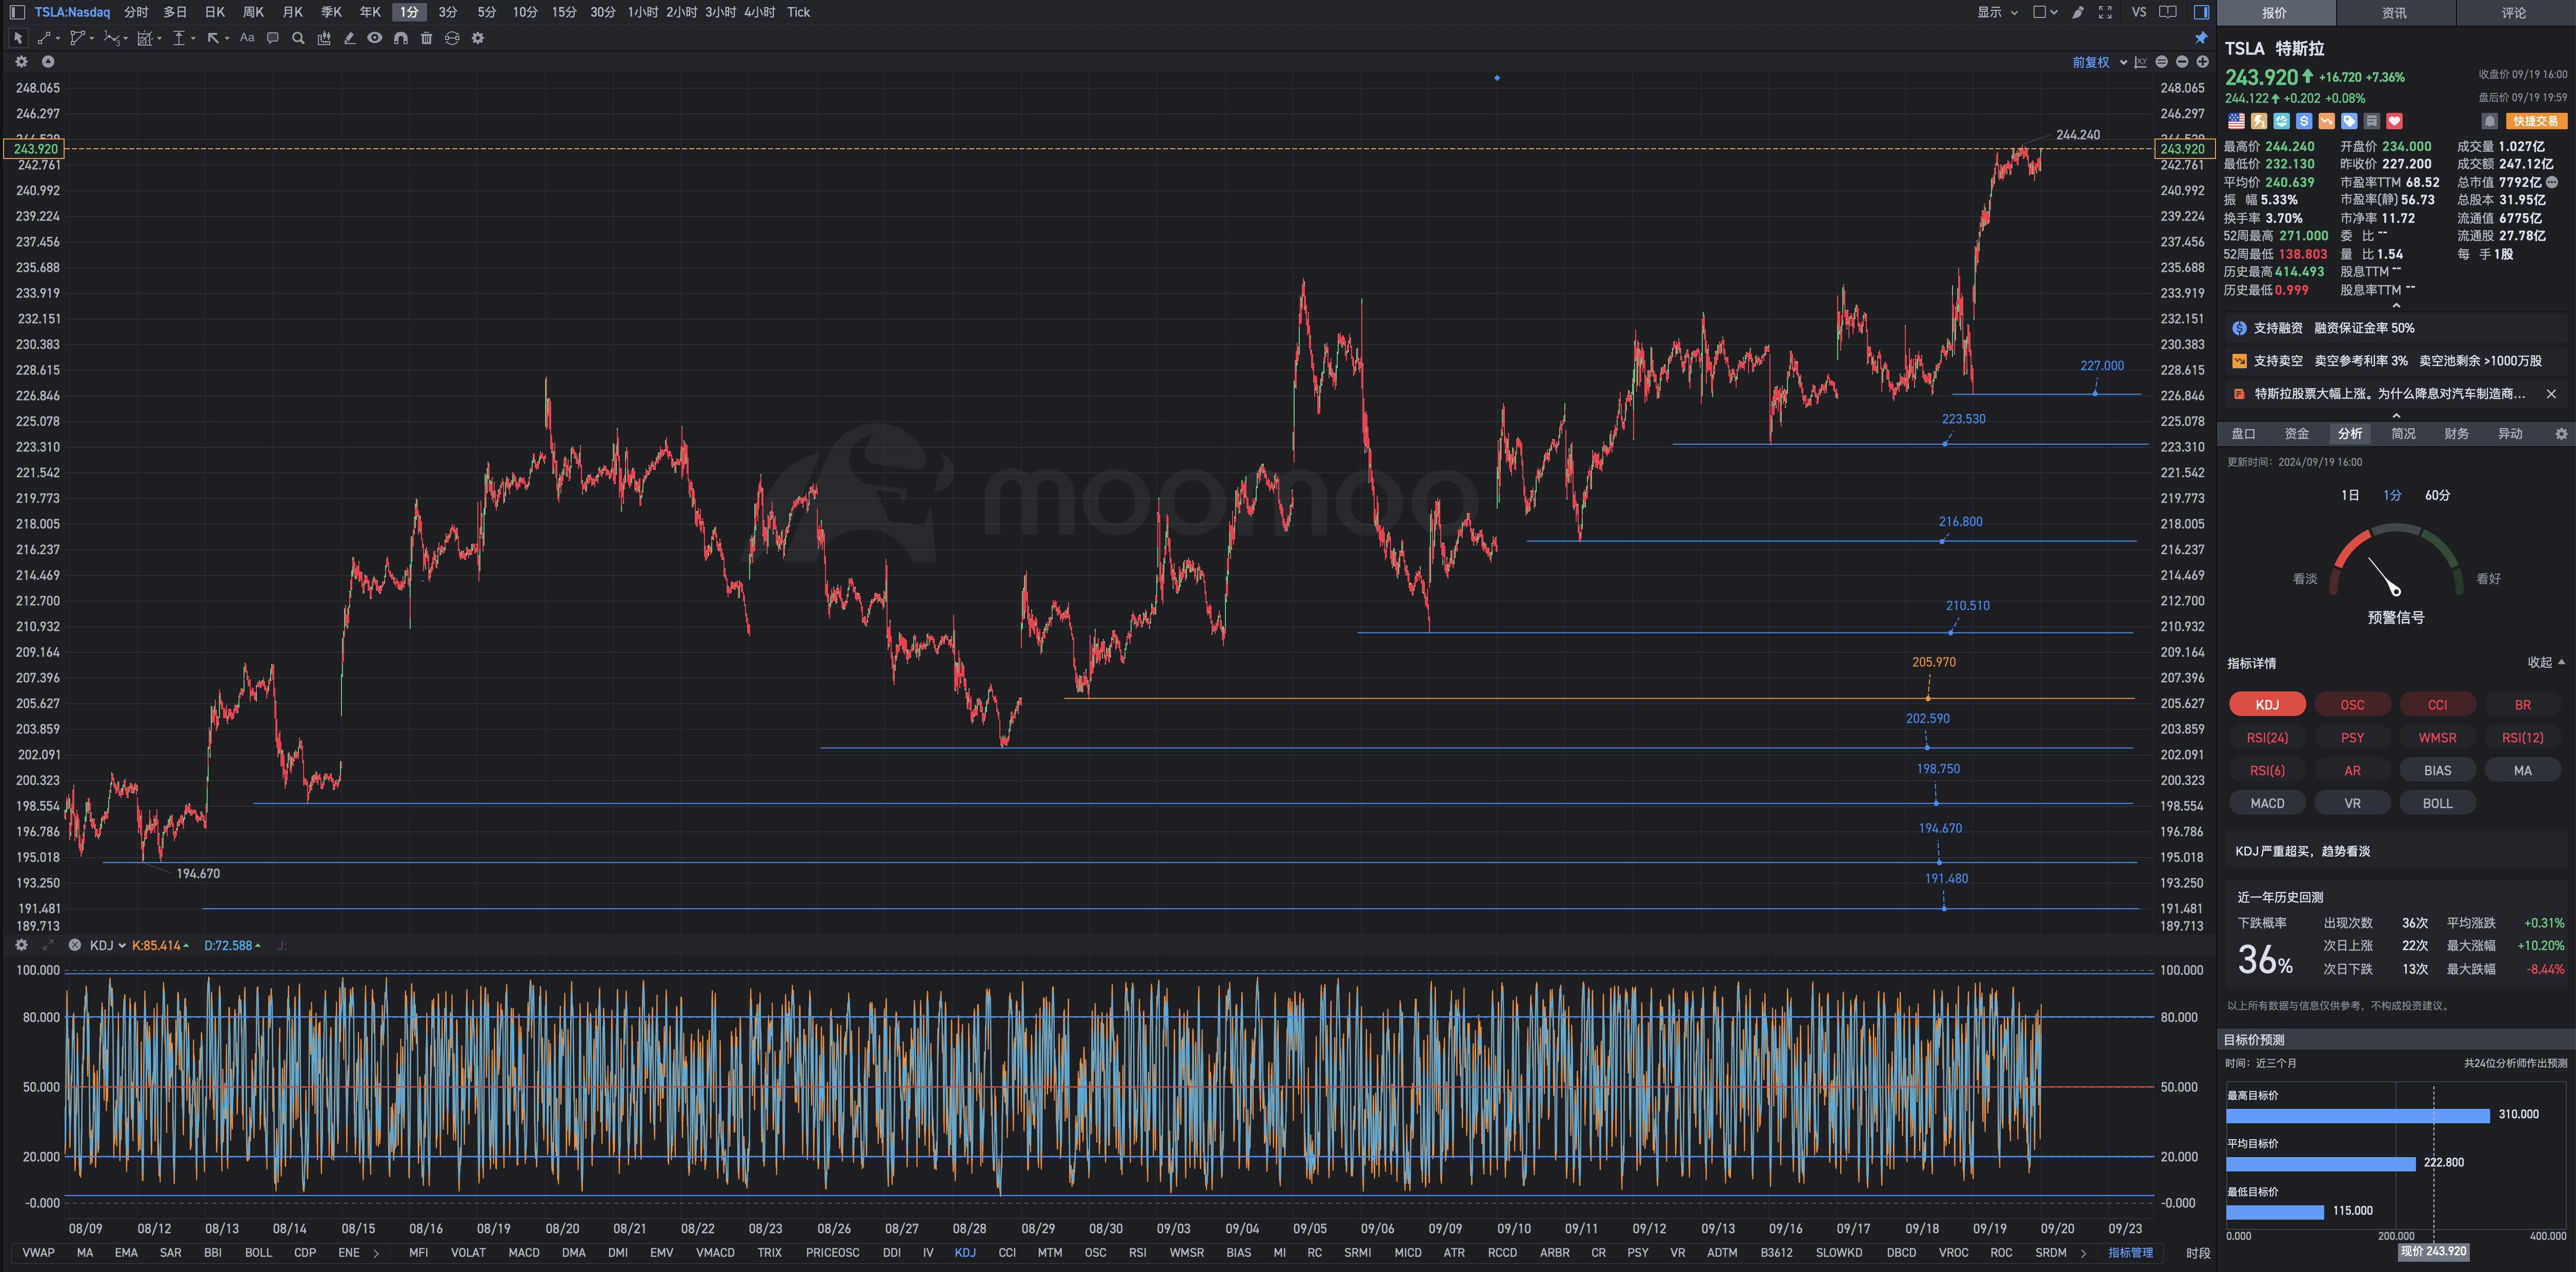2576x1272 pixels.
Task: Reset chart zoom with equals icon
Action: click(x=2162, y=62)
